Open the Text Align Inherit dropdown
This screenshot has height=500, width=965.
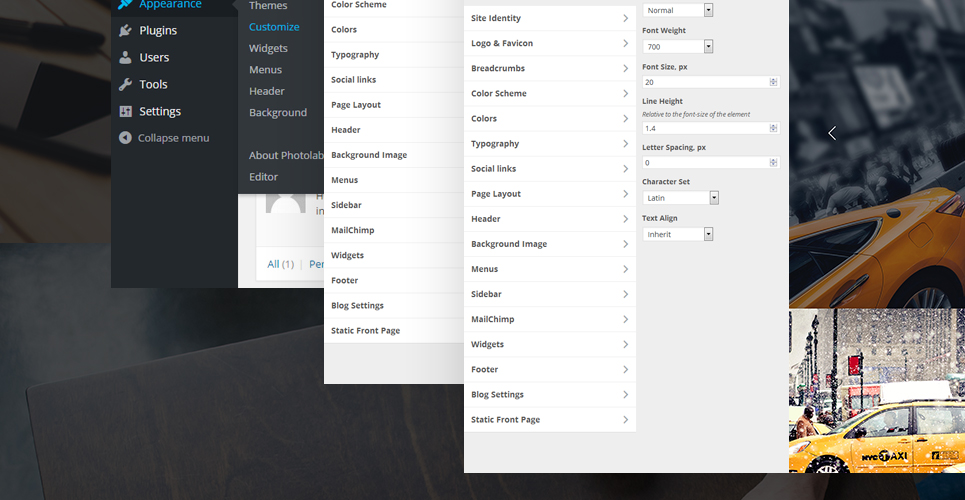[678, 234]
